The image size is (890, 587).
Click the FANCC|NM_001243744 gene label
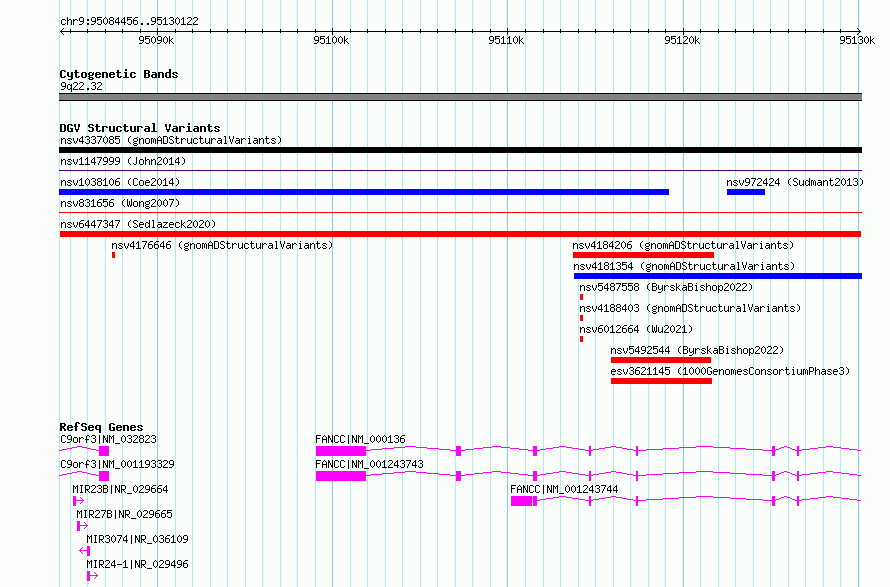point(564,489)
